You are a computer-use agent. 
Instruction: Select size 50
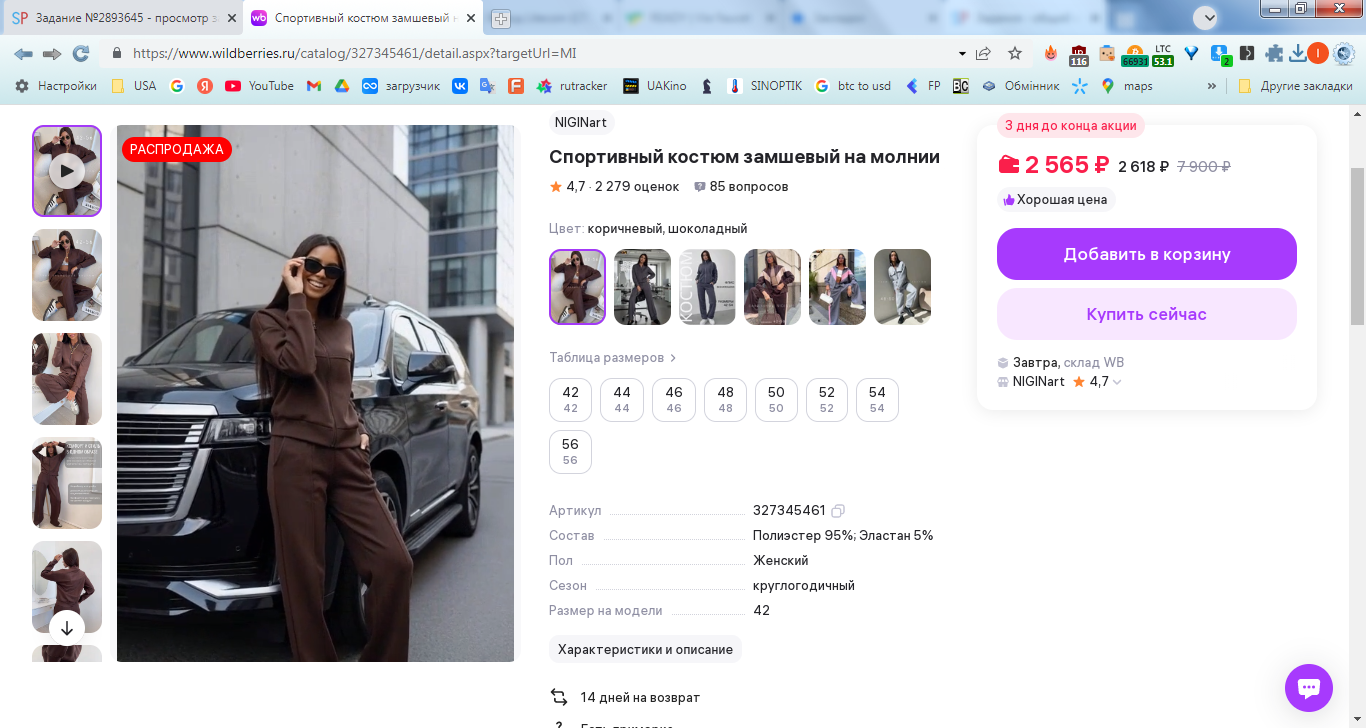[776, 400]
